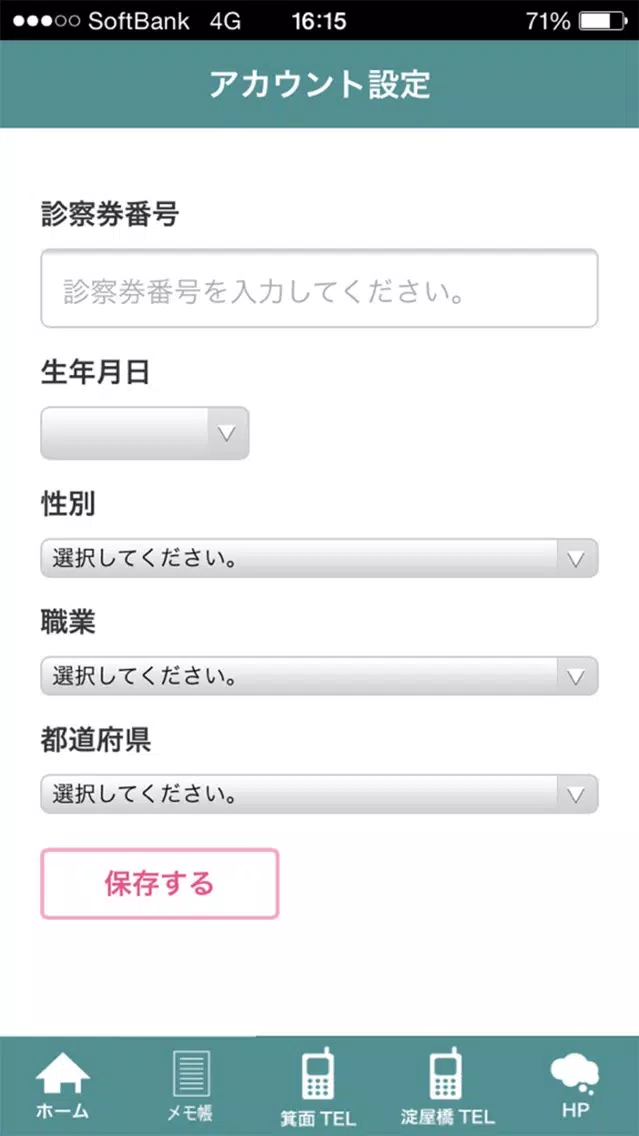Open the メモ帳 notepad icon

[191, 1074]
